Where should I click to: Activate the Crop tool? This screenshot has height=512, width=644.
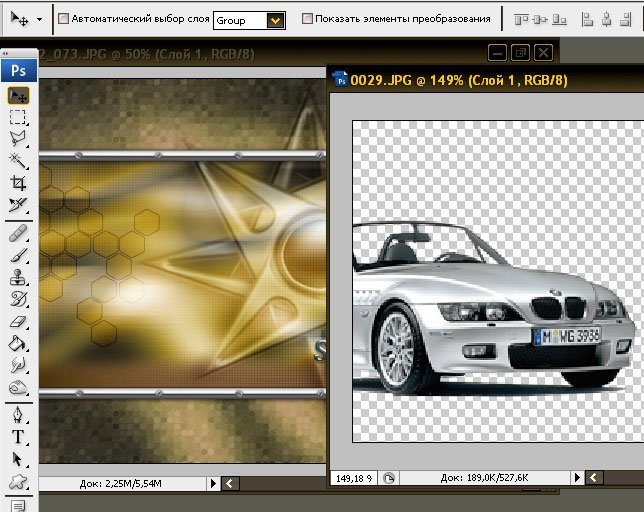point(18,183)
